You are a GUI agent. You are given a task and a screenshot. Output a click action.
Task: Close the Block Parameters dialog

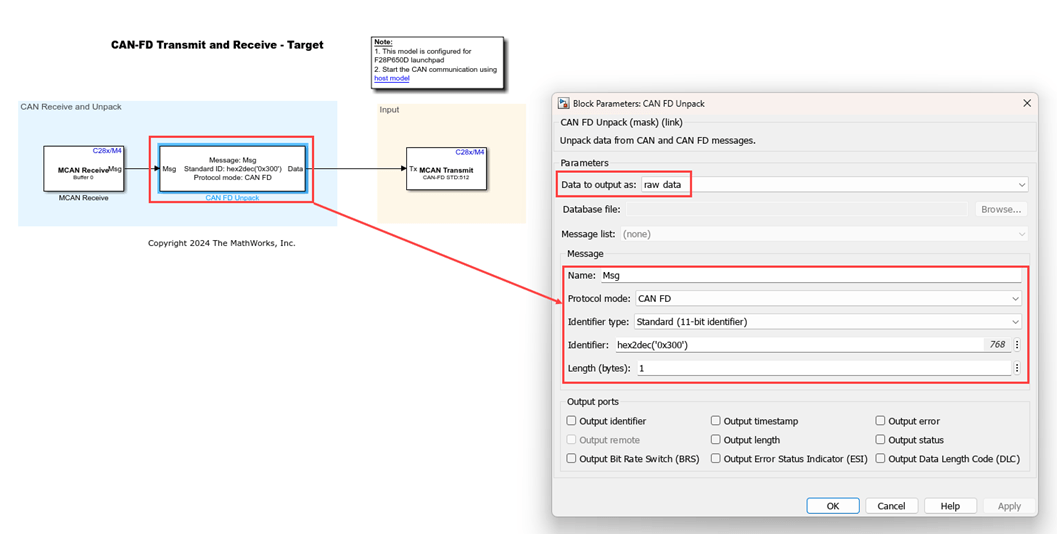pos(1026,103)
